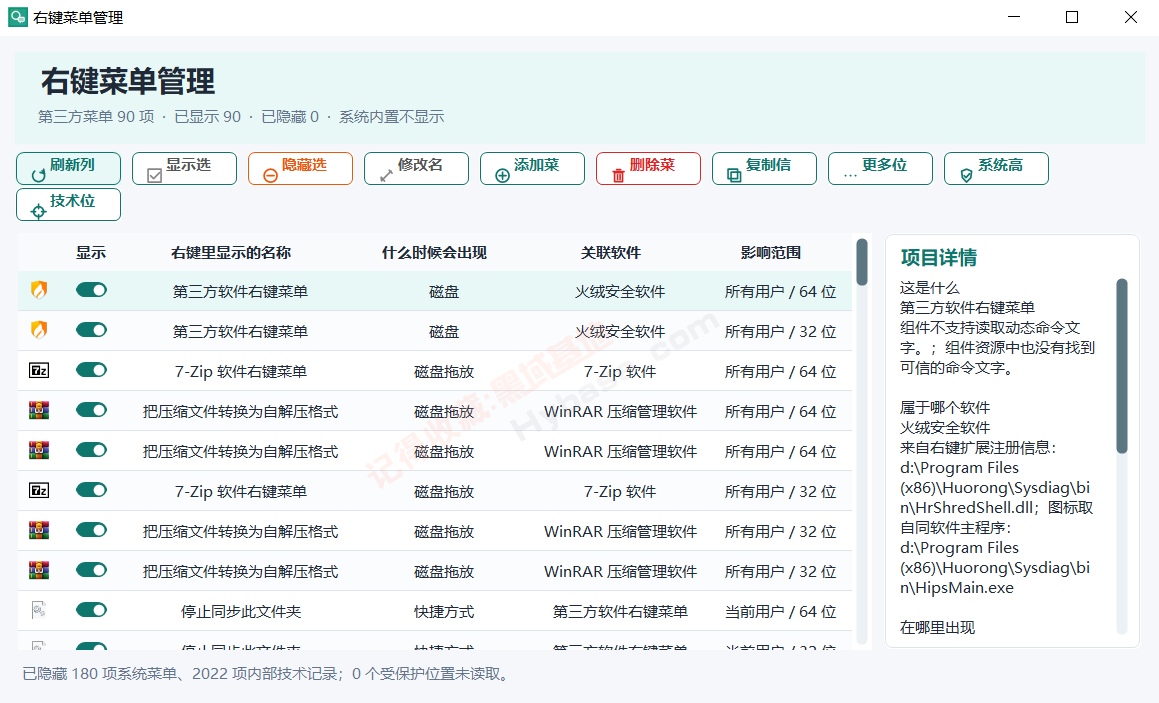Toggle display switch for 火绒安全软件 32 位 row

[x=92, y=330]
